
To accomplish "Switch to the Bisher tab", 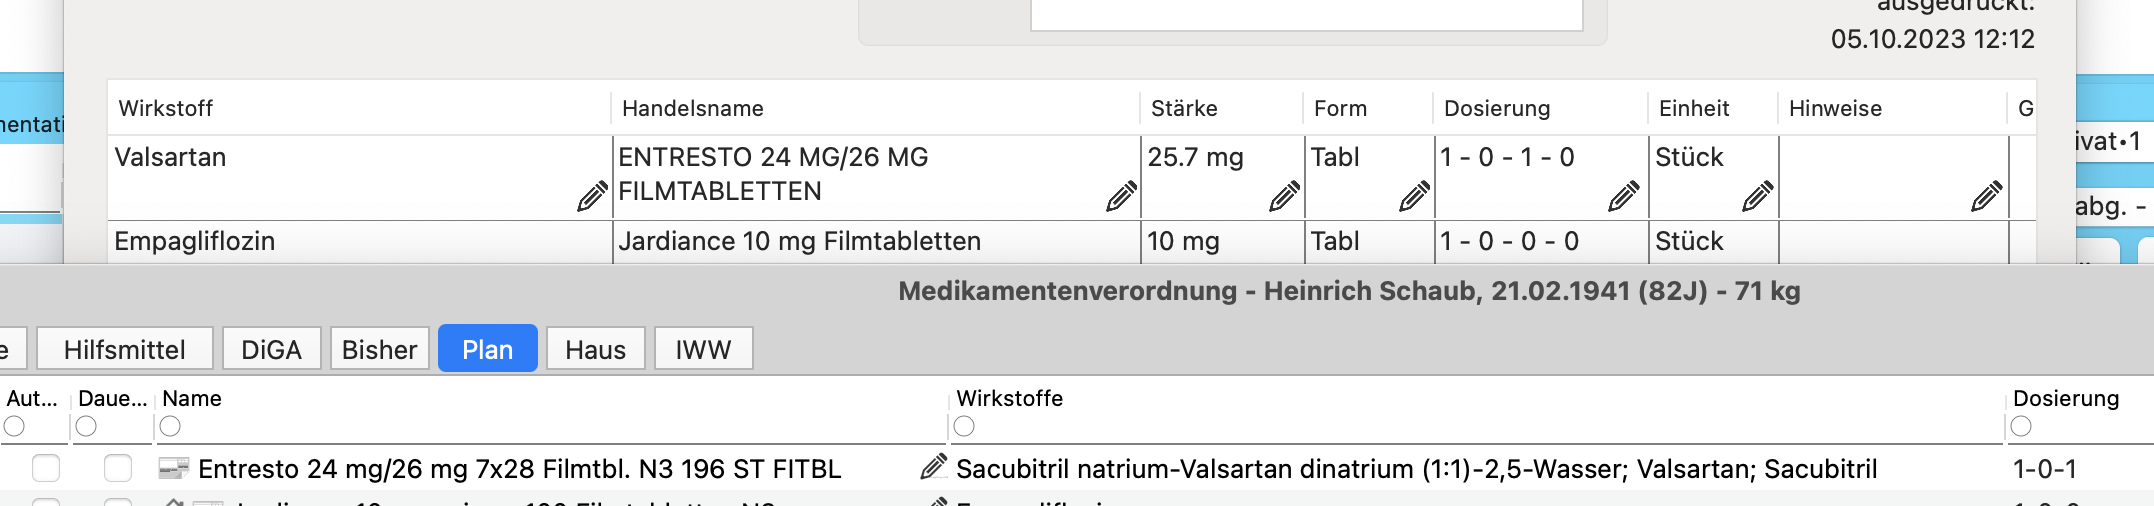I will (x=379, y=349).
